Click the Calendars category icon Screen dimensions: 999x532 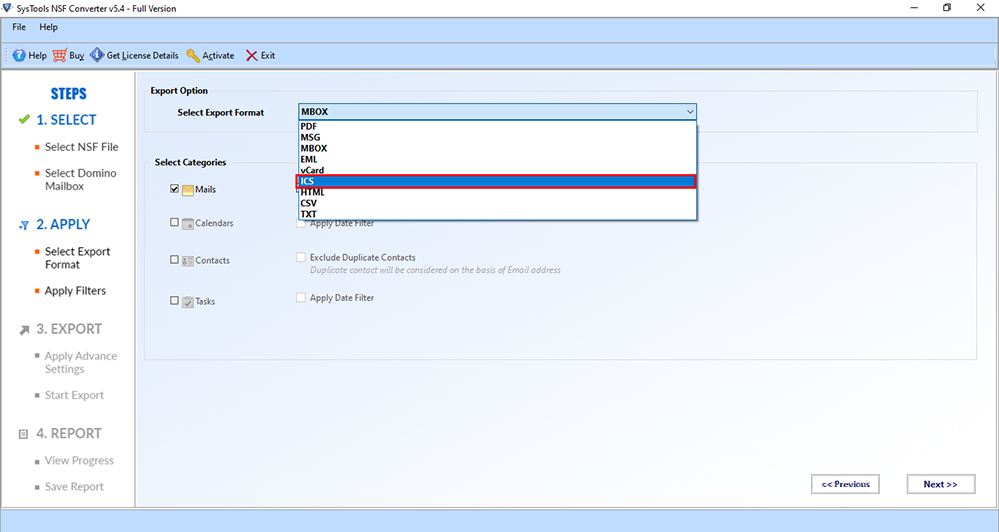click(187, 224)
